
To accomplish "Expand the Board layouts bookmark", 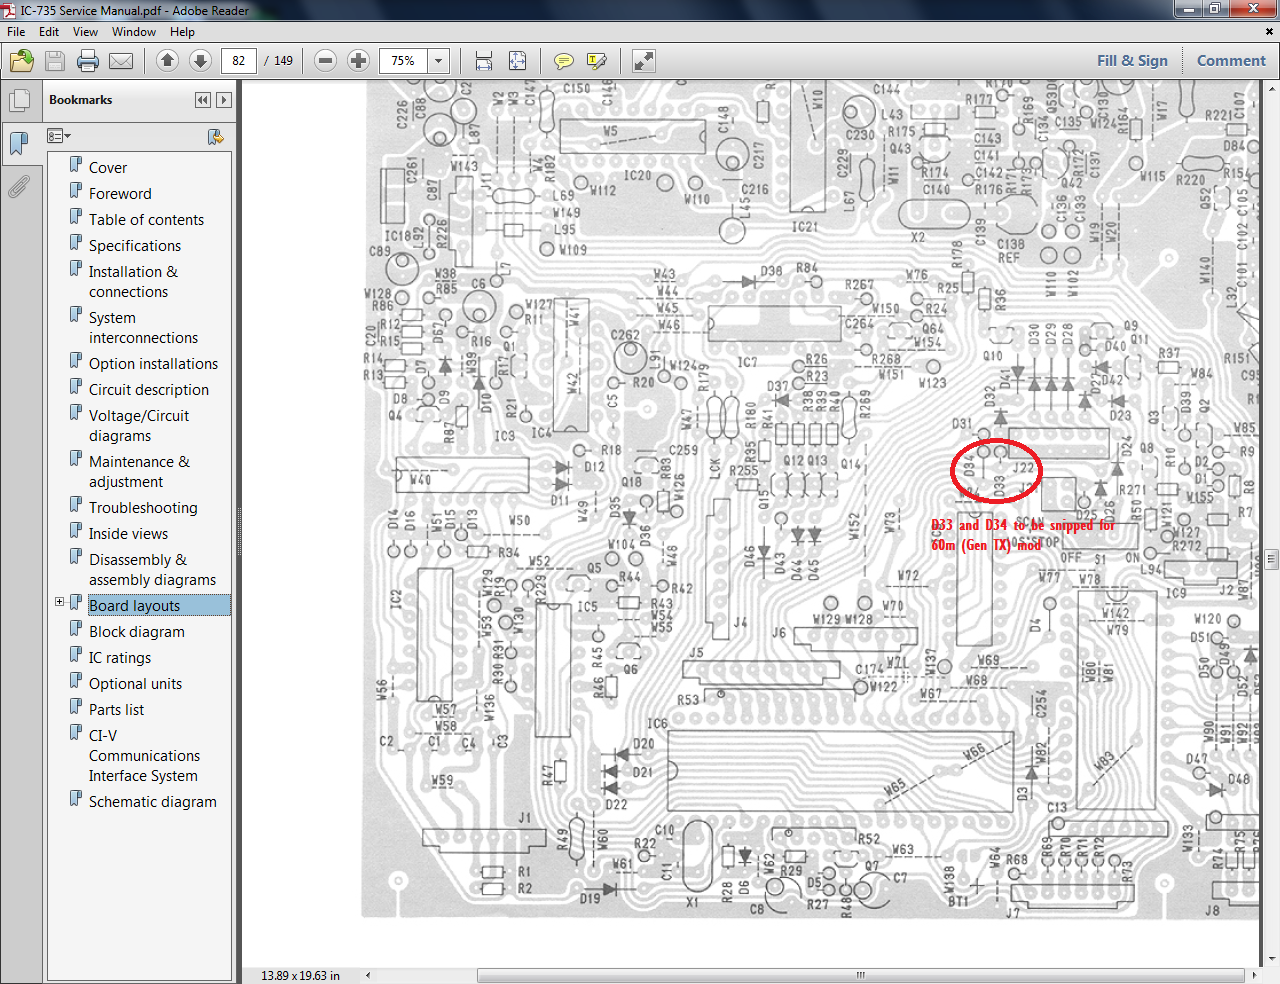I will [x=59, y=602].
